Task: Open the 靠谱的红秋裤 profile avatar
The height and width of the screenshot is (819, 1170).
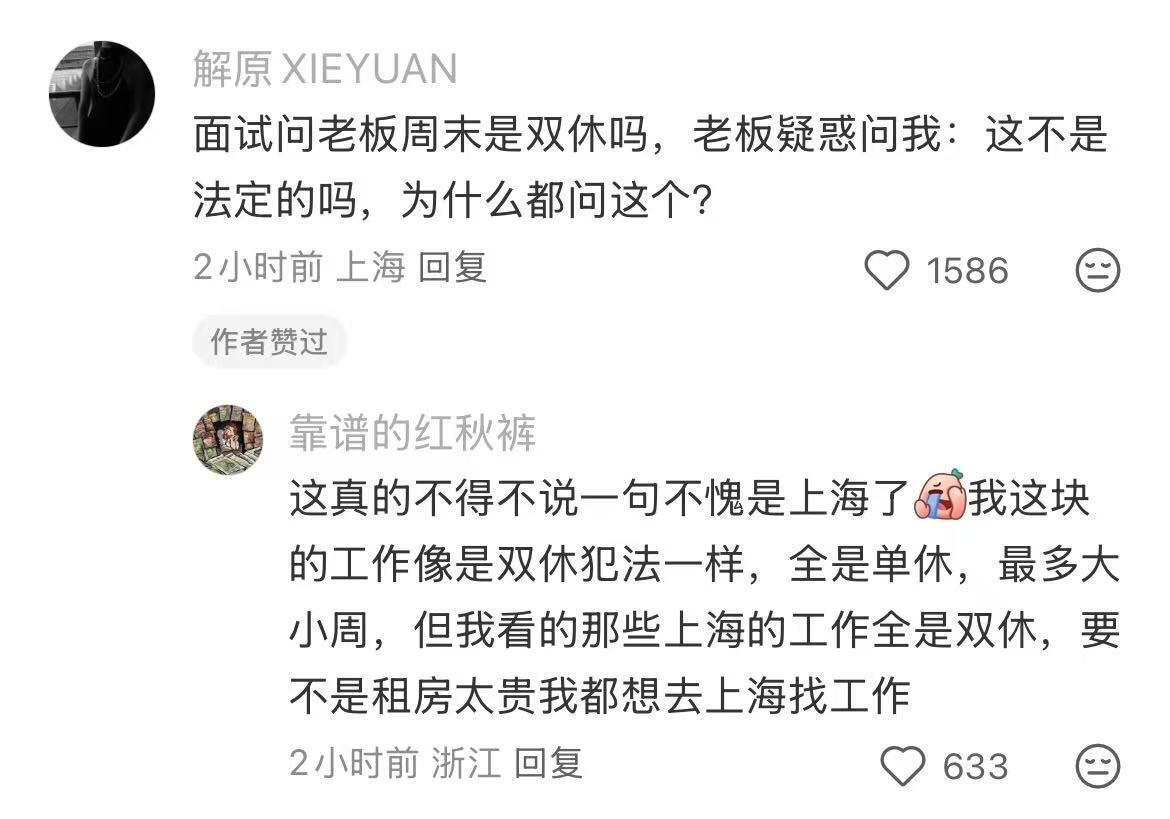Action: click(x=228, y=440)
